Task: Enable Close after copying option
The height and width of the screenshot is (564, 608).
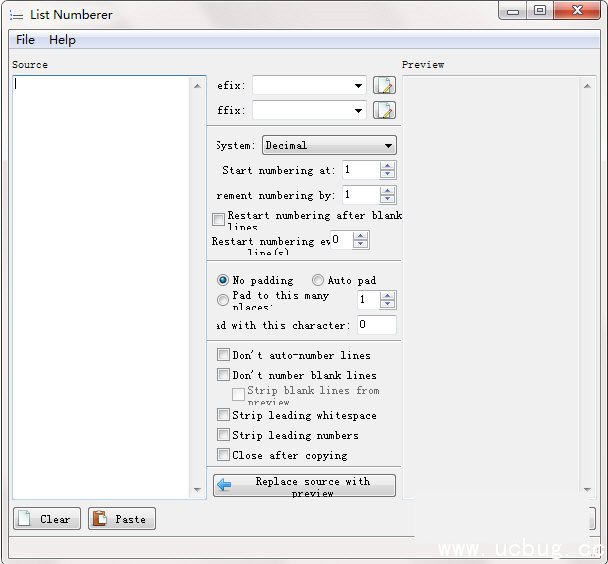Action: click(x=223, y=455)
